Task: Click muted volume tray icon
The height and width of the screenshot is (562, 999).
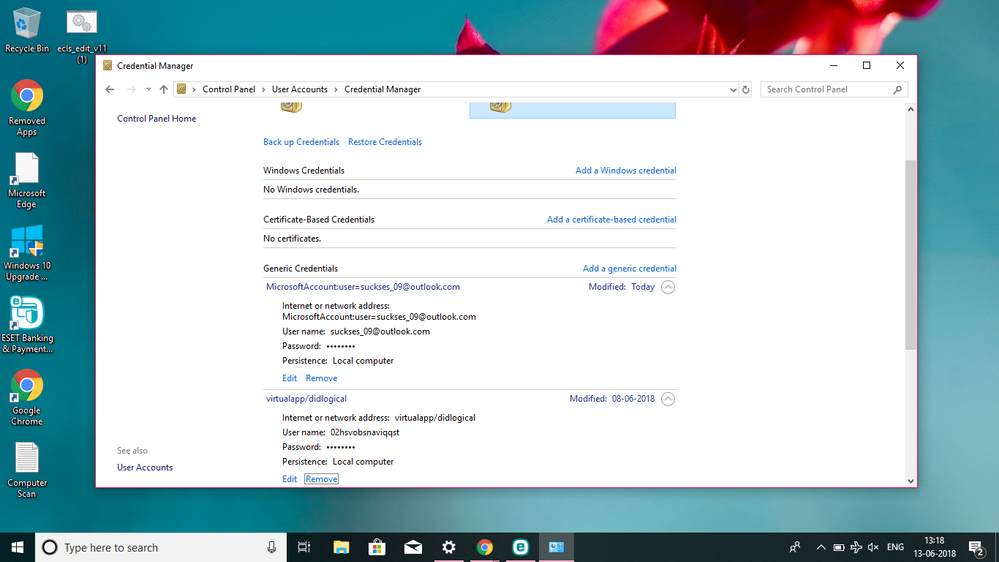Action: pyautogui.click(x=873, y=547)
